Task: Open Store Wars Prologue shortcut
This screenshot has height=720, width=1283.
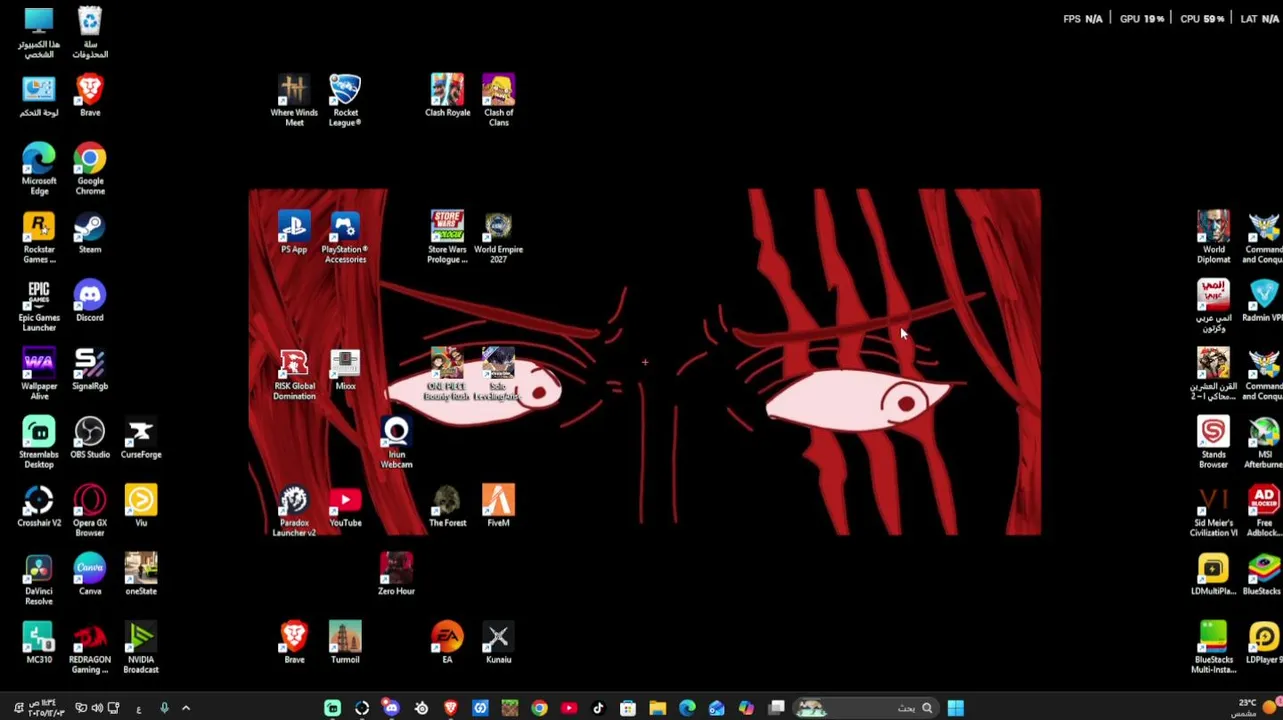Action: tap(447, 237)
